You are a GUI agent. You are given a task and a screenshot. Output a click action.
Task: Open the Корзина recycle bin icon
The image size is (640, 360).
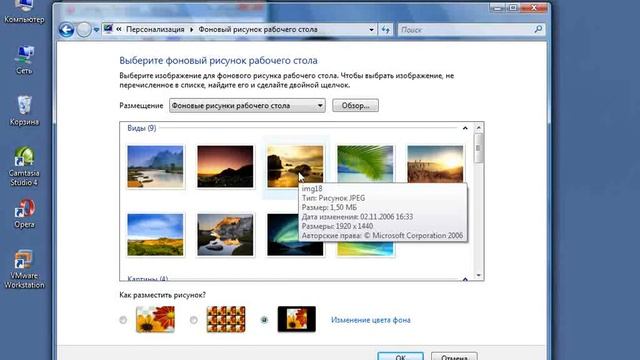pyautogui.click(x=24, y=111)
